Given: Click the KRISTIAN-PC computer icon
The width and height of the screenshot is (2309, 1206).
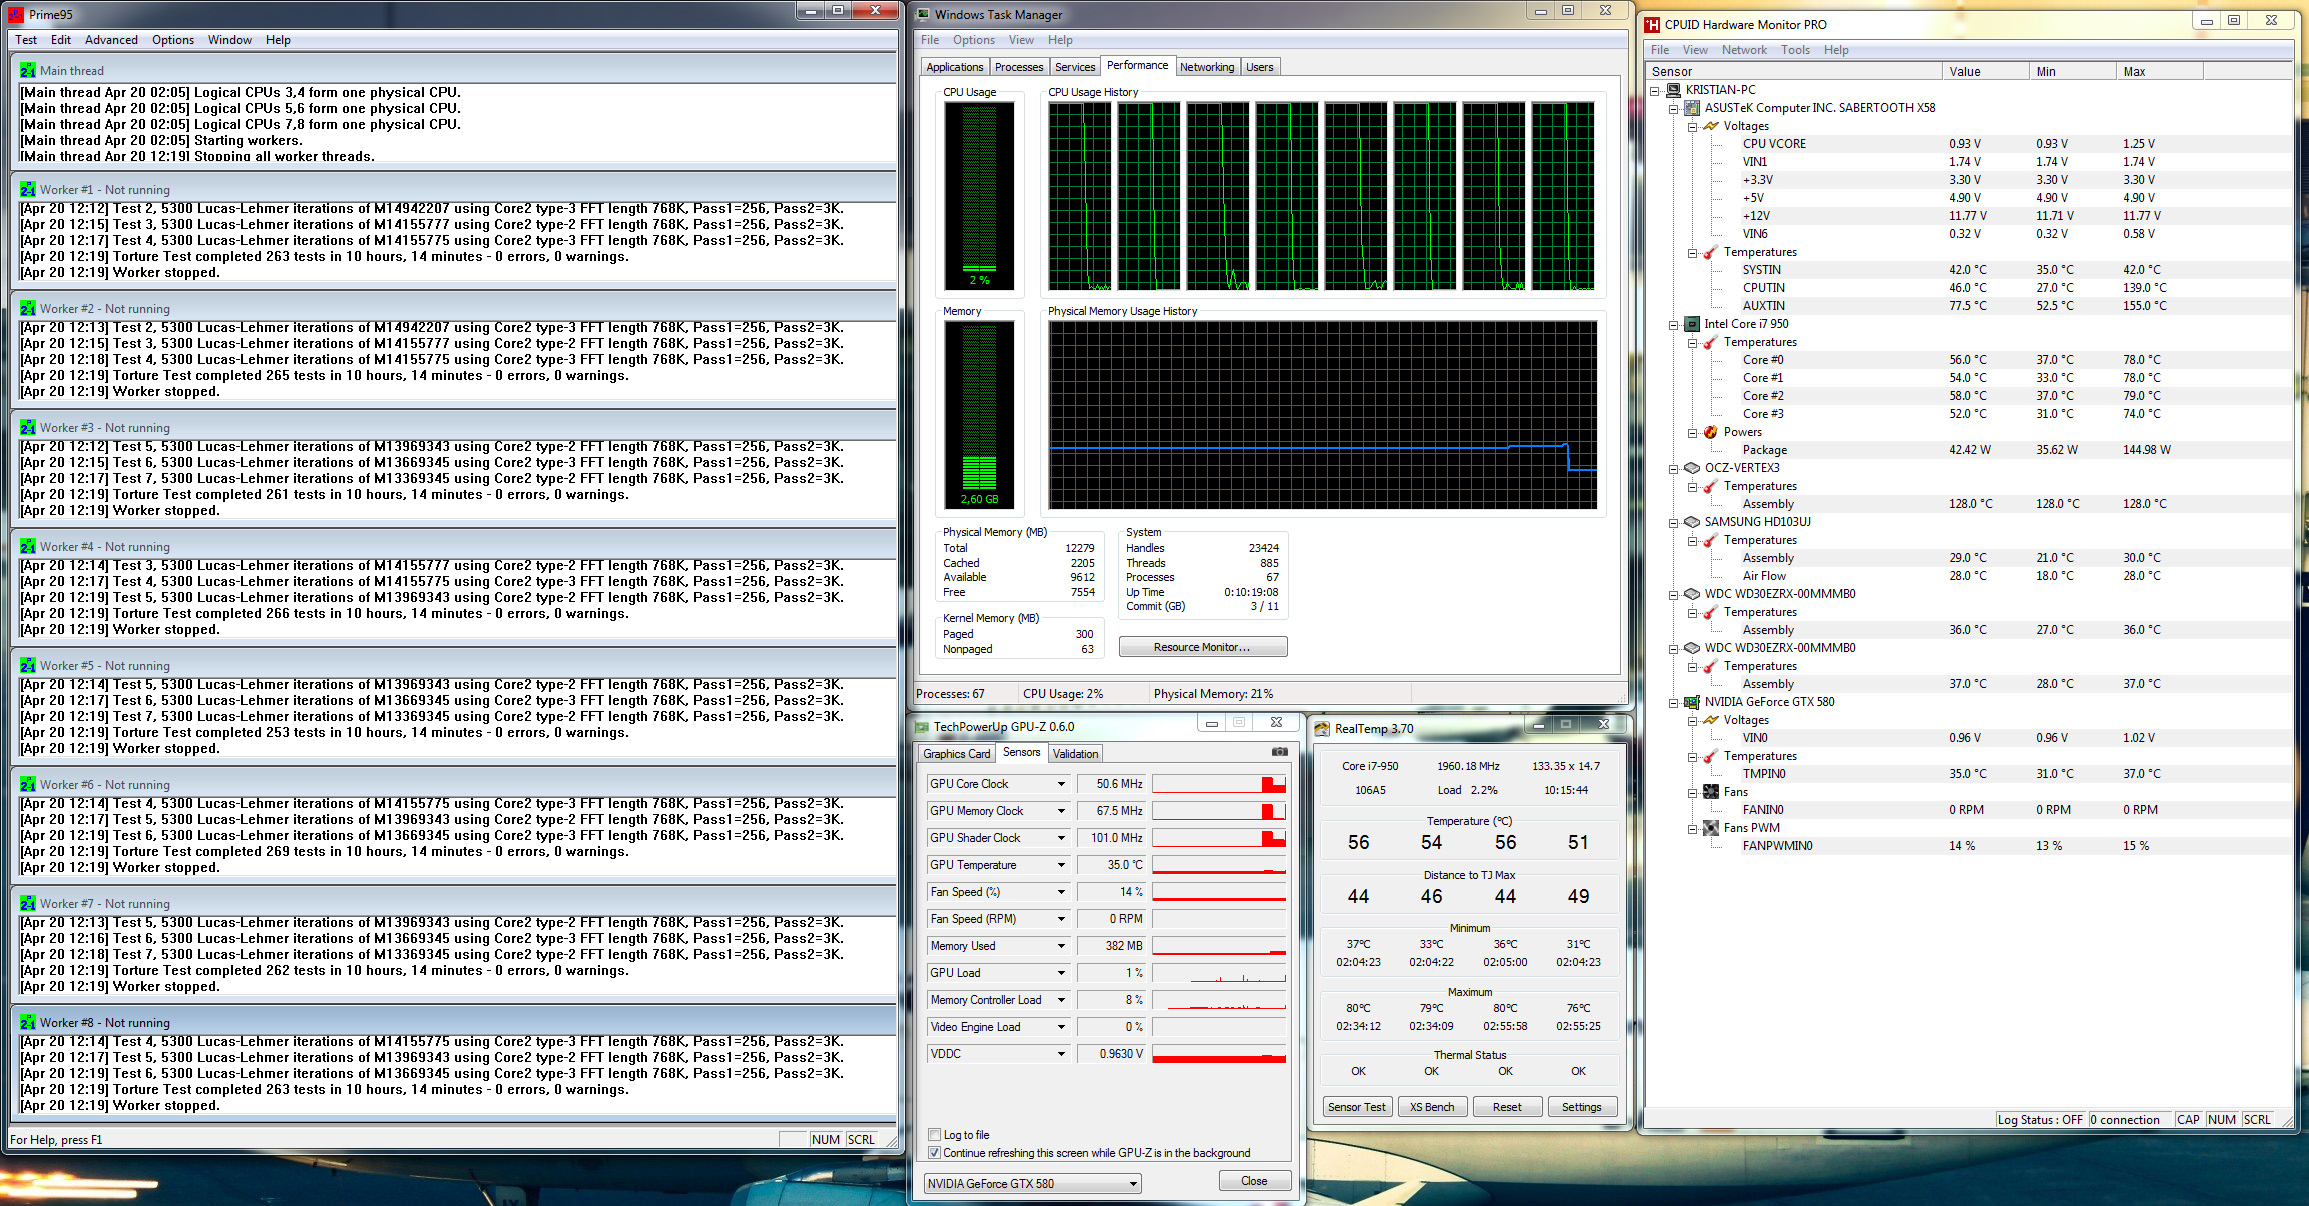Looking at the screenshot, I should (1674, 90).
